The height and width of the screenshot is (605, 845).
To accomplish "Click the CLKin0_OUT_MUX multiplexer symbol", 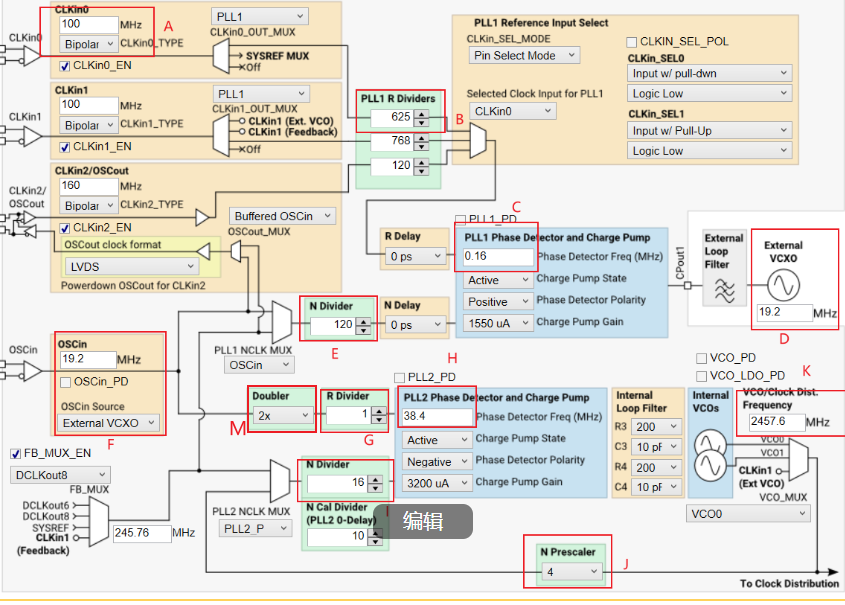I will click(221, 56).
